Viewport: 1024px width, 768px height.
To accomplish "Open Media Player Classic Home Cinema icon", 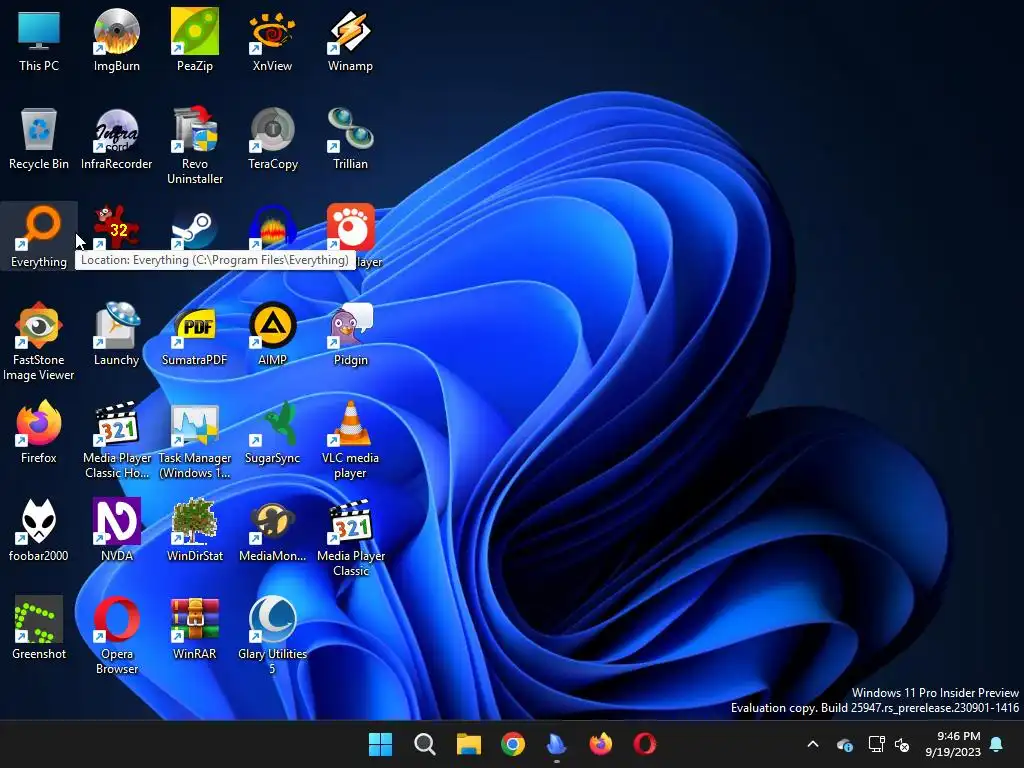I will pyautogui.click(x=117, y=440).
